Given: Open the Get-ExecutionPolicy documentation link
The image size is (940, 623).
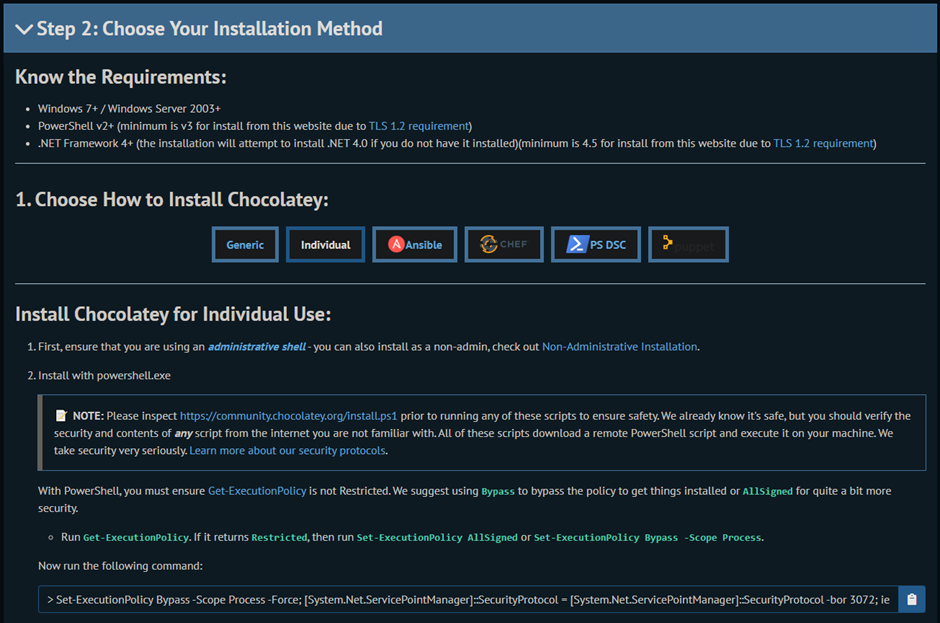Looking at the screenshot, I should tap(257, 490).
